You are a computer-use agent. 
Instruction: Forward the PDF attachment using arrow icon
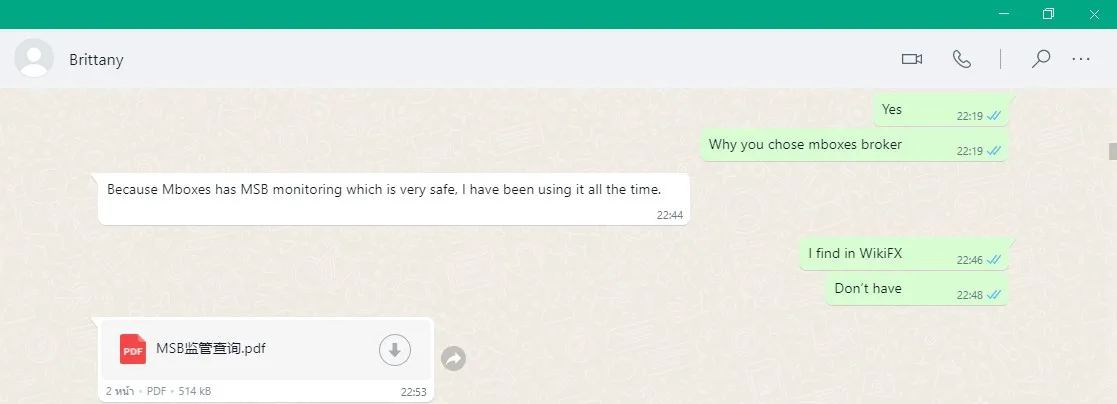[453, 358]
